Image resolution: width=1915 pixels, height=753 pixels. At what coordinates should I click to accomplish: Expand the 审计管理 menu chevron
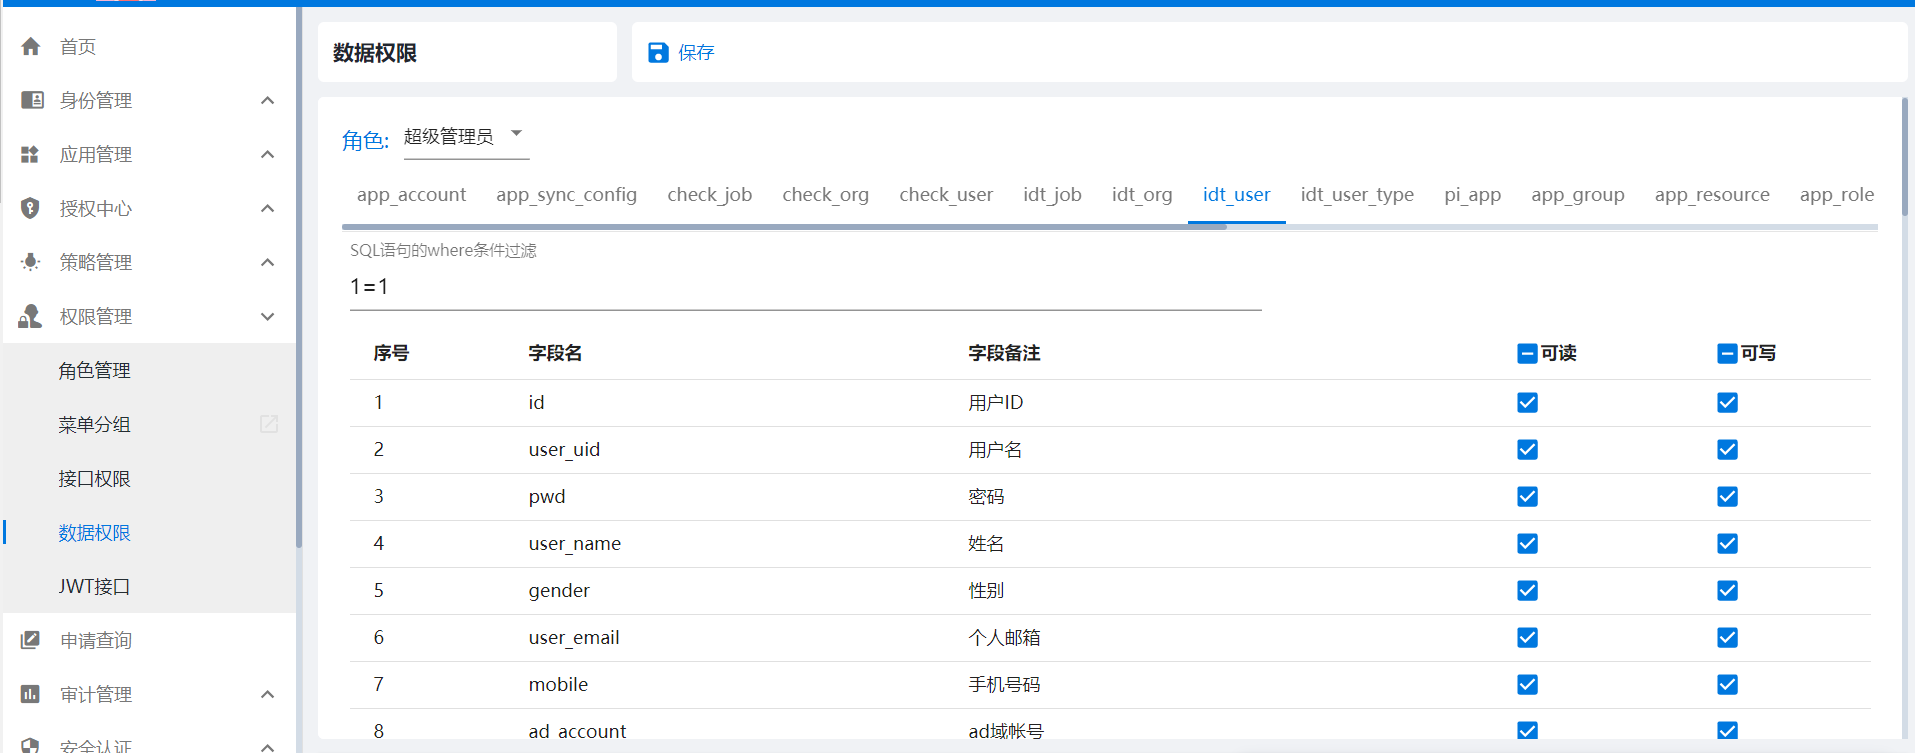(x=267, y=694)
